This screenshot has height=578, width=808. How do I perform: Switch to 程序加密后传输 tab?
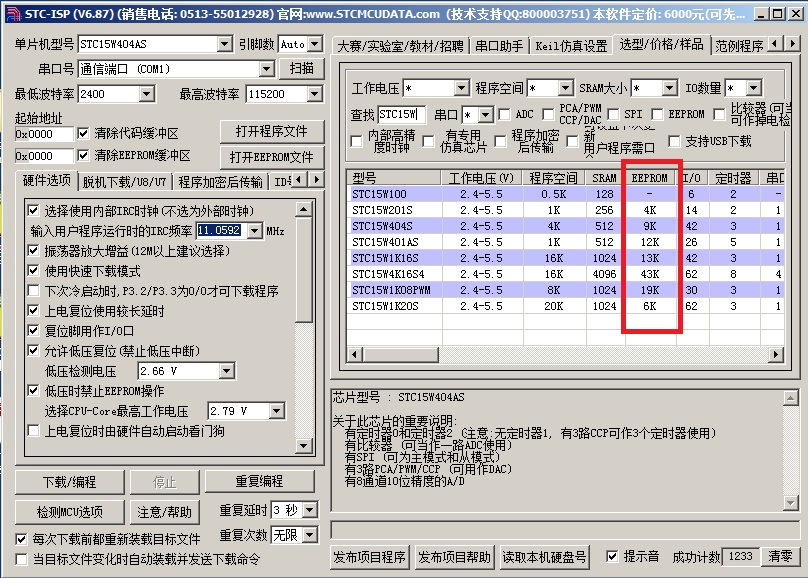pyautogui.click(x=220, y=182)
